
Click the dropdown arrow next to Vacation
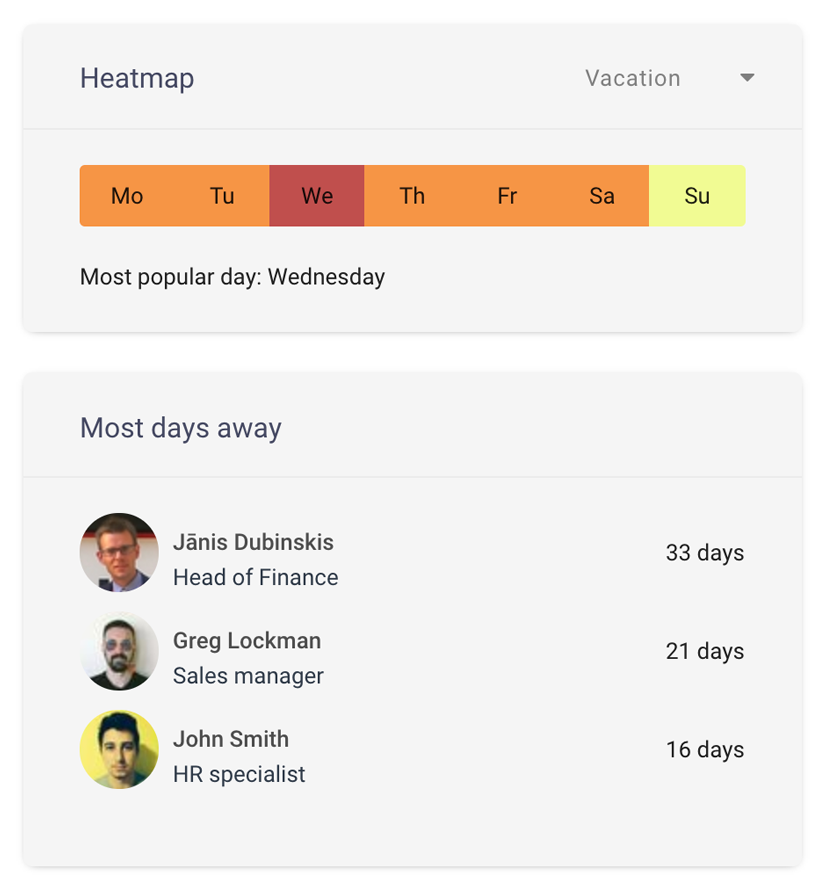[747, 77]
